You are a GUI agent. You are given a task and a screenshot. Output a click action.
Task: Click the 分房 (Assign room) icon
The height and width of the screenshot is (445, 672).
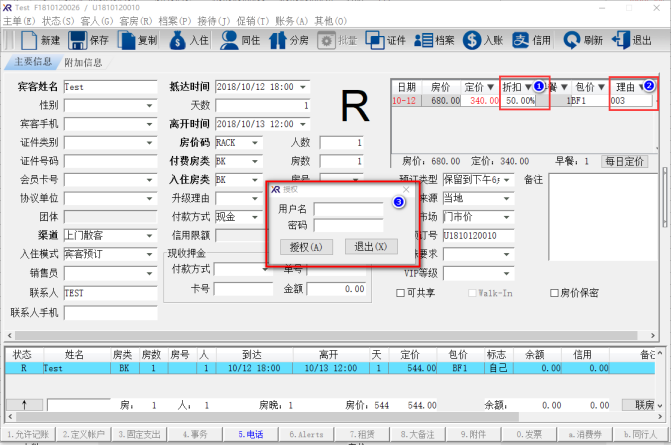(x=277, y=40)
